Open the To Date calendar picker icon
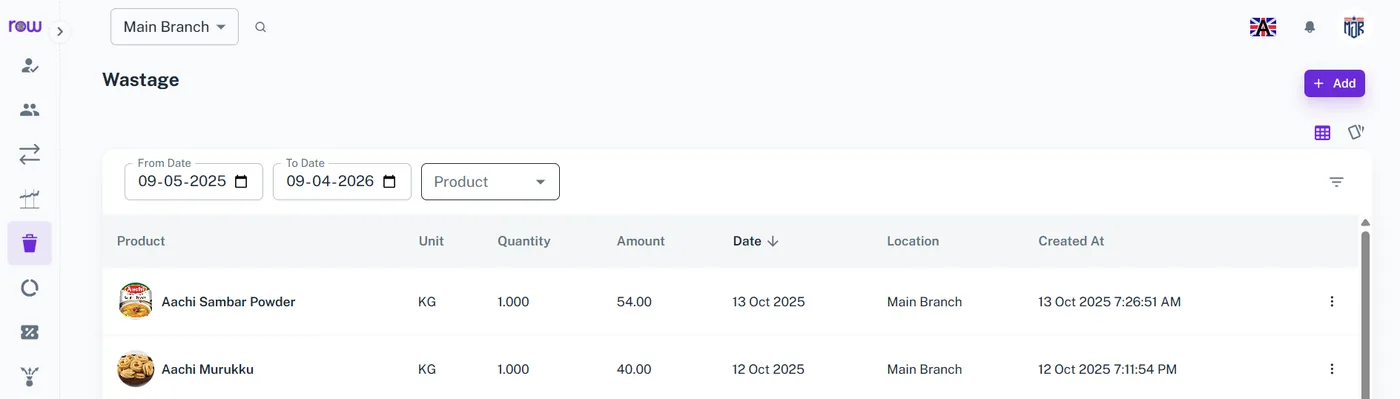This screenshot has height=399, width=1400. (x=389, y=181)
